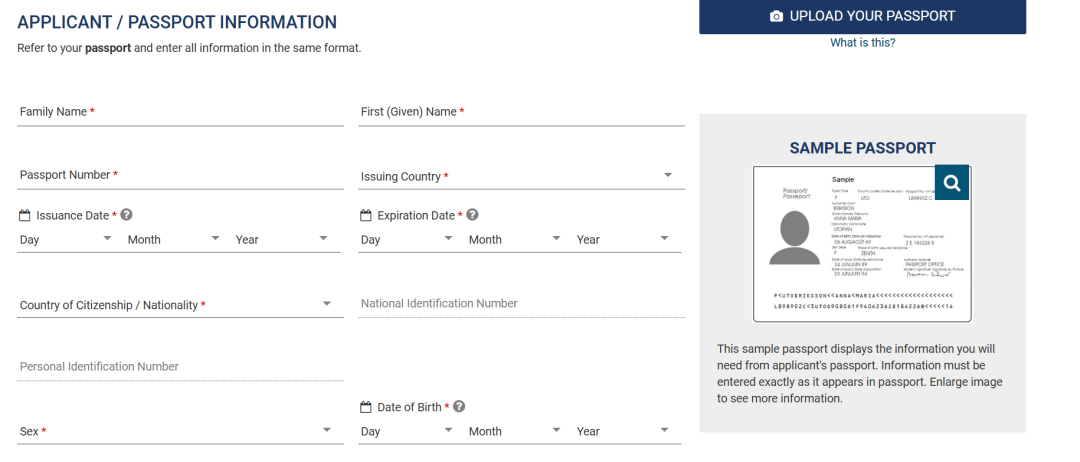Click the Date of Birth help icon
Viewport: 1080px width, 462px height.
[459, 407]
